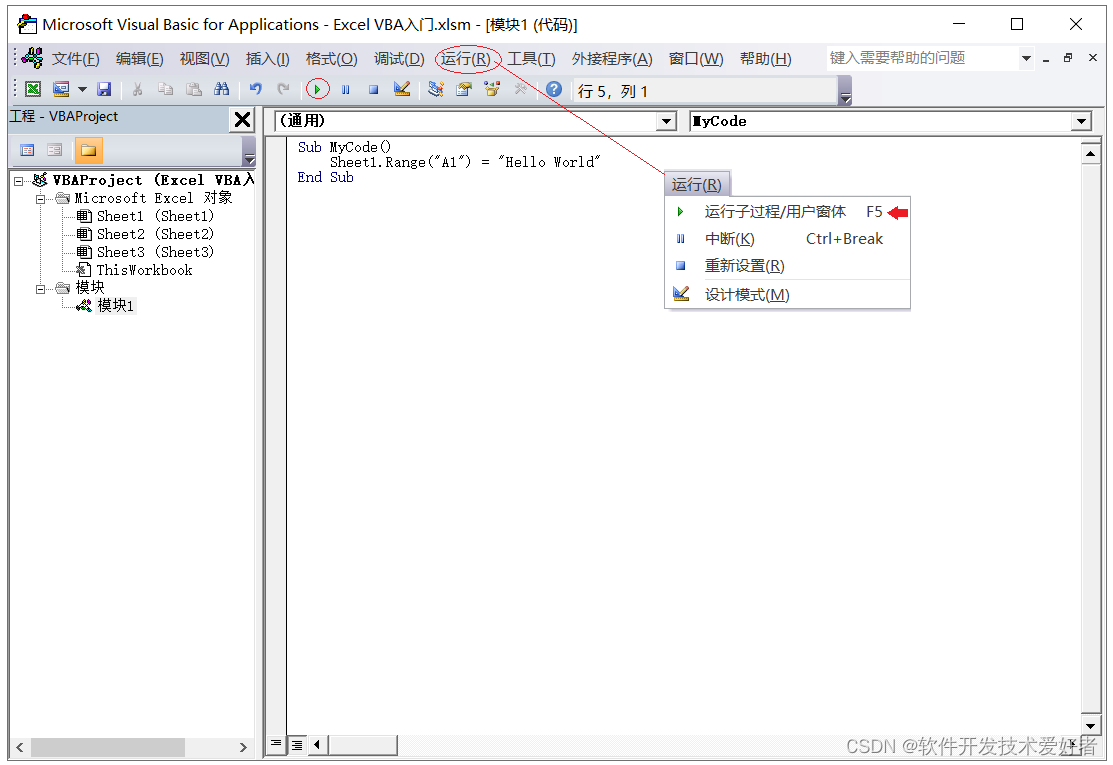Open the 编辑(E) menu
1113x765 pixels.
click(x=139, y=59)
